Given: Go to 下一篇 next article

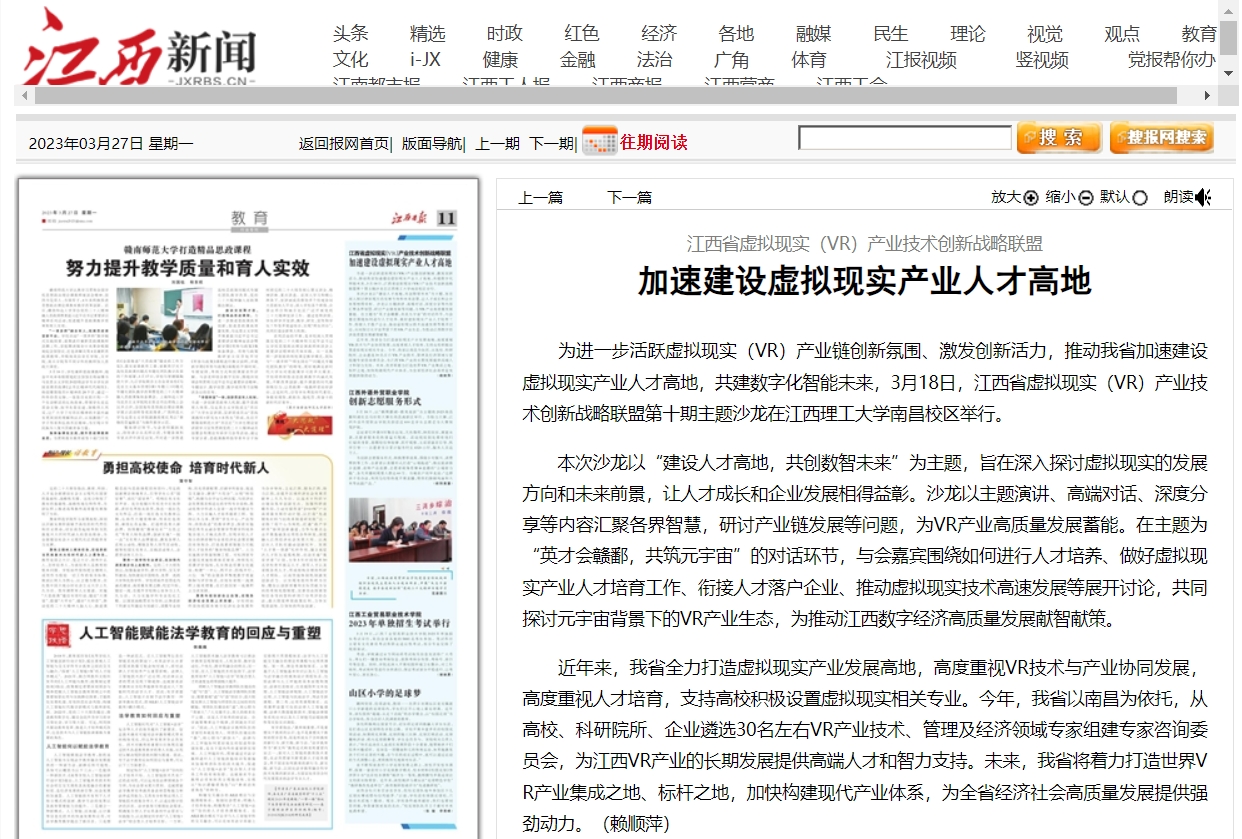Looking at the screenshot, I should (629, 198).
